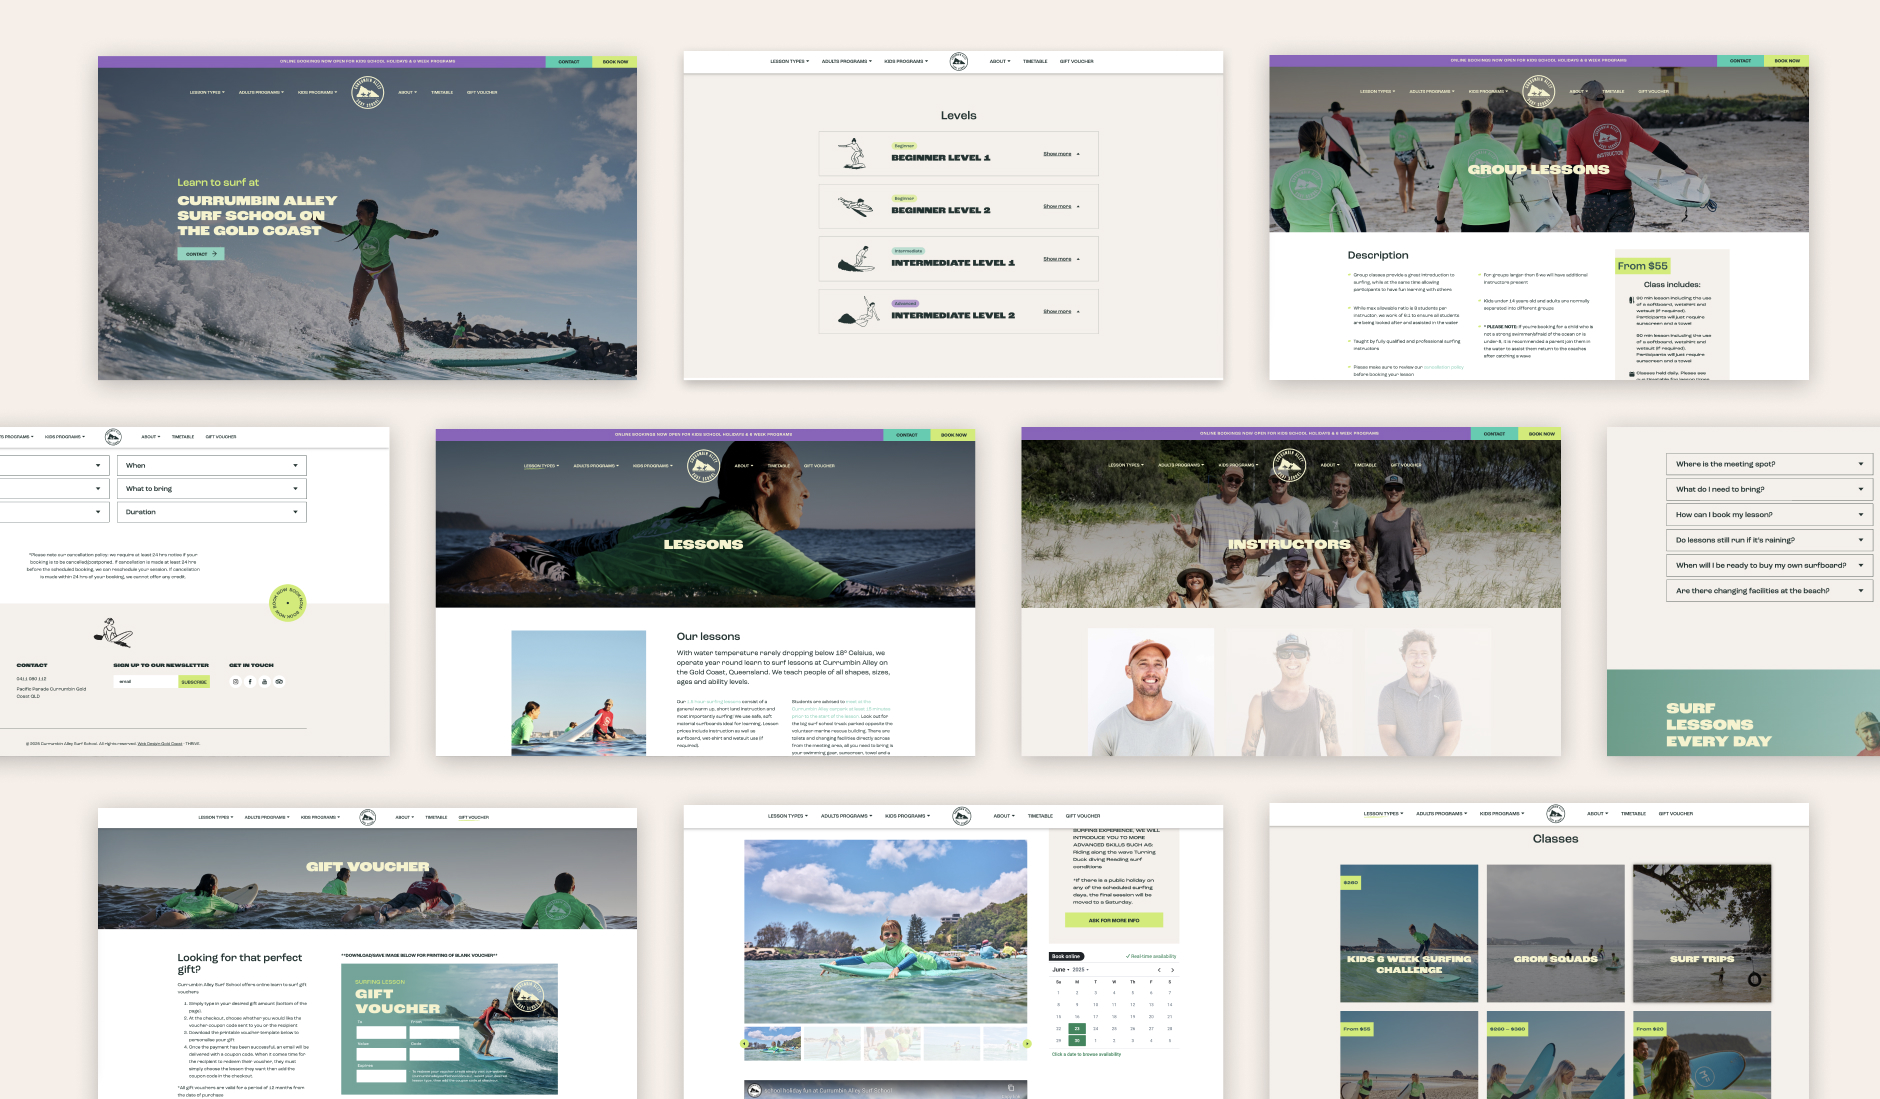The image size is (1880, 1099).
Task: Expand the 'When' accordion
Action: click(212, 465)
